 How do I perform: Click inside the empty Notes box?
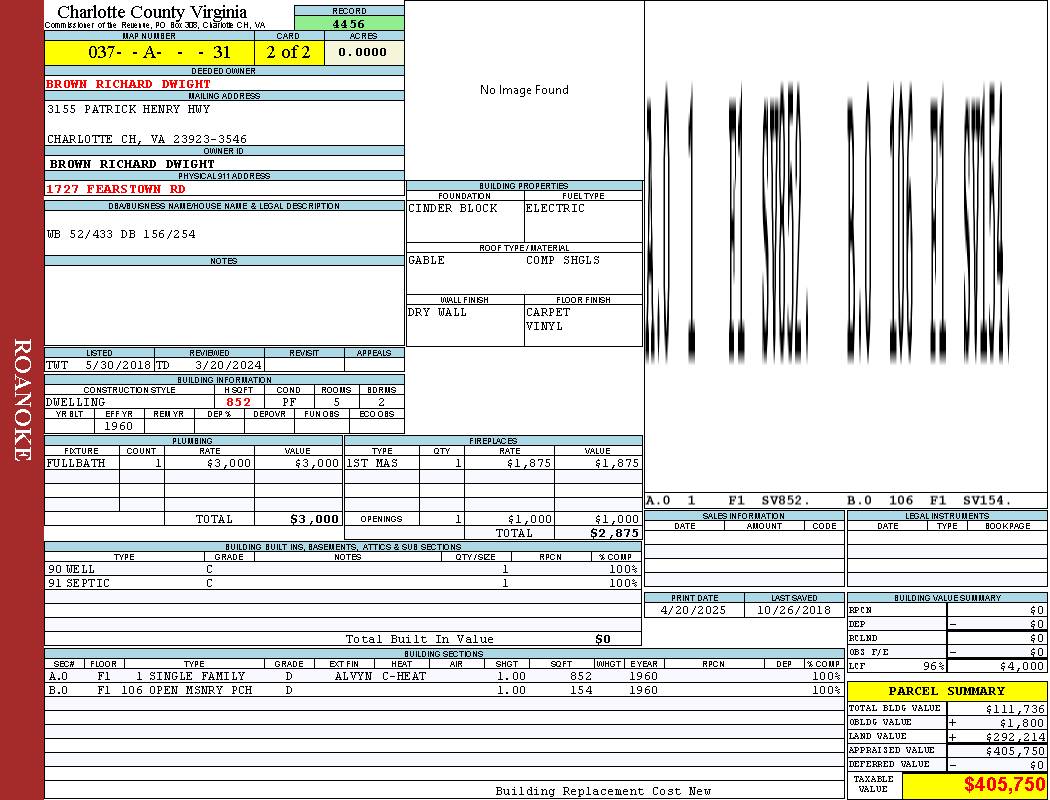tap(224, 305)
